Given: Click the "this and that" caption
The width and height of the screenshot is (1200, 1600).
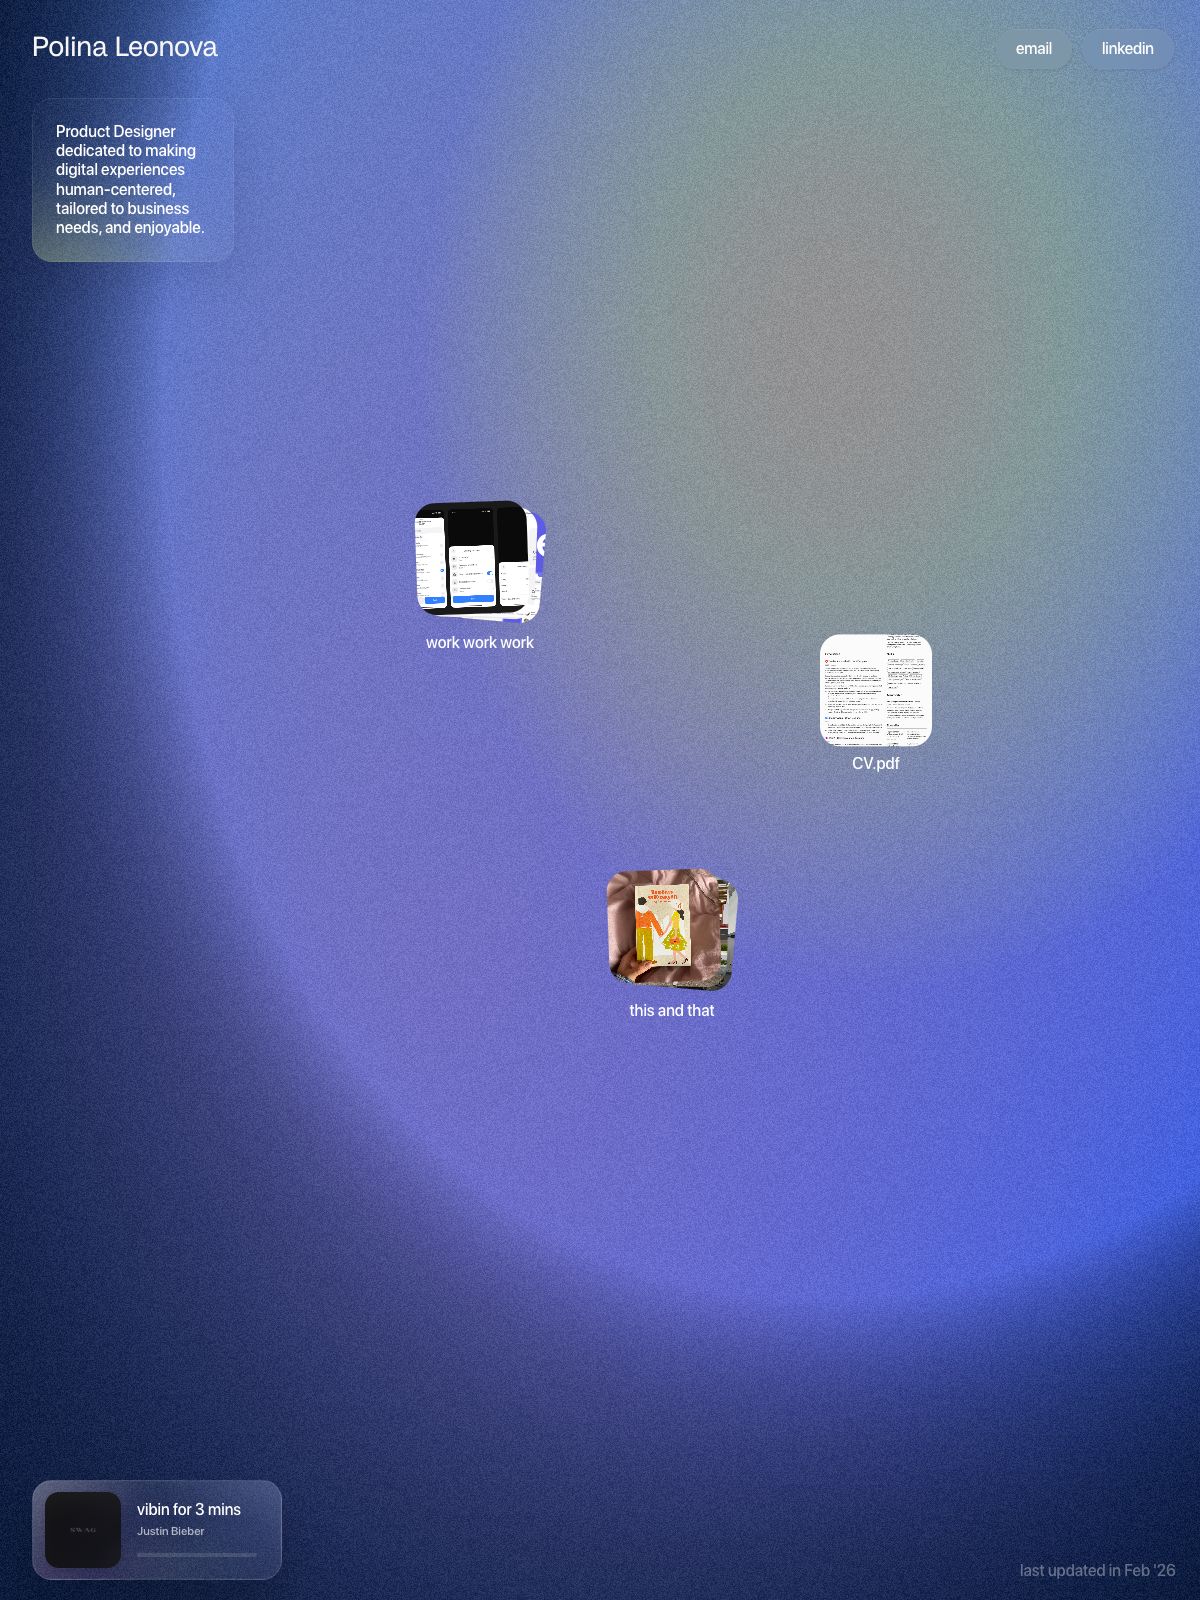Looking at the screenshot, I should pyautogui.click(x=671, y=1011).
